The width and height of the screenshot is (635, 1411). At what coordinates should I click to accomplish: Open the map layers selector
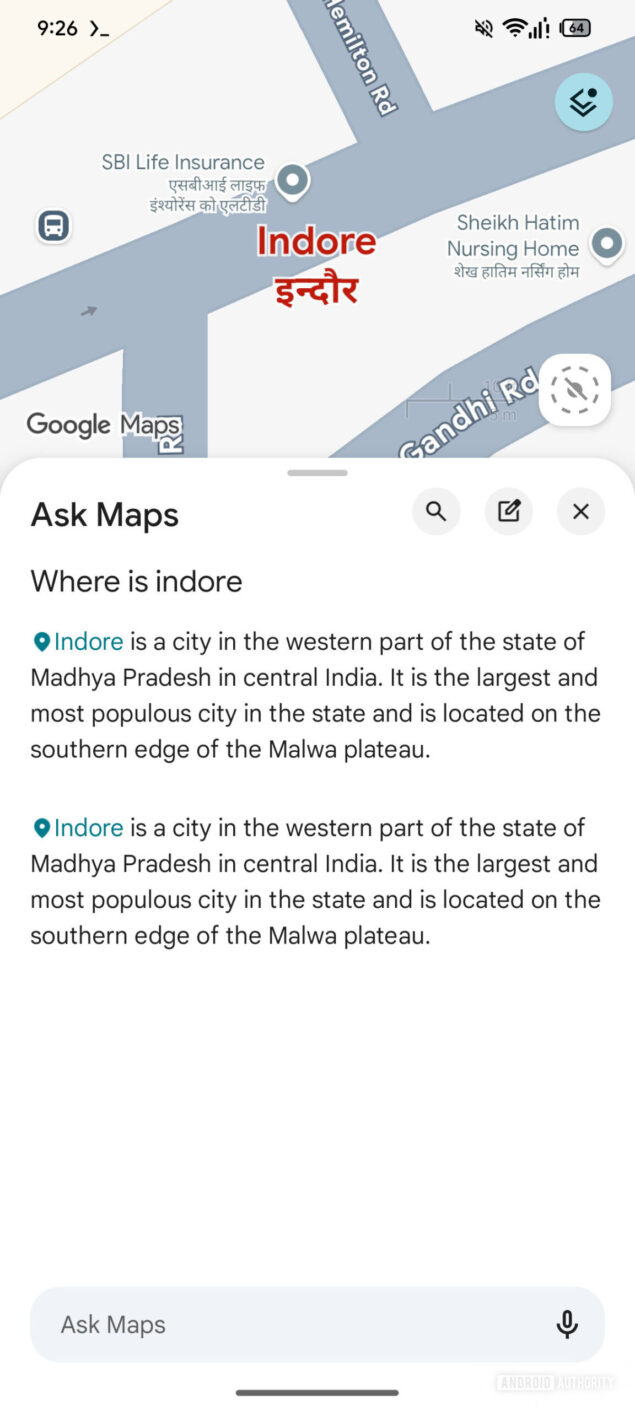(583, 102)
